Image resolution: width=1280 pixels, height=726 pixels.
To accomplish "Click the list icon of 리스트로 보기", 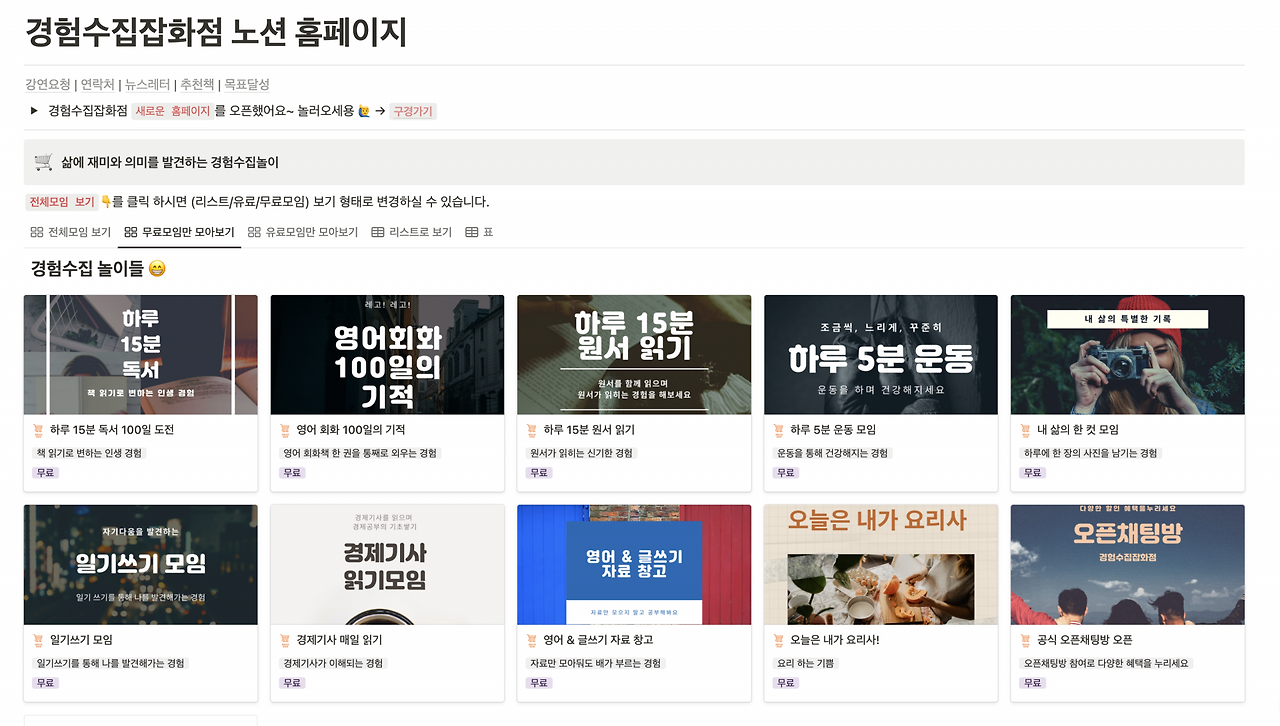I will click(378, 232).
